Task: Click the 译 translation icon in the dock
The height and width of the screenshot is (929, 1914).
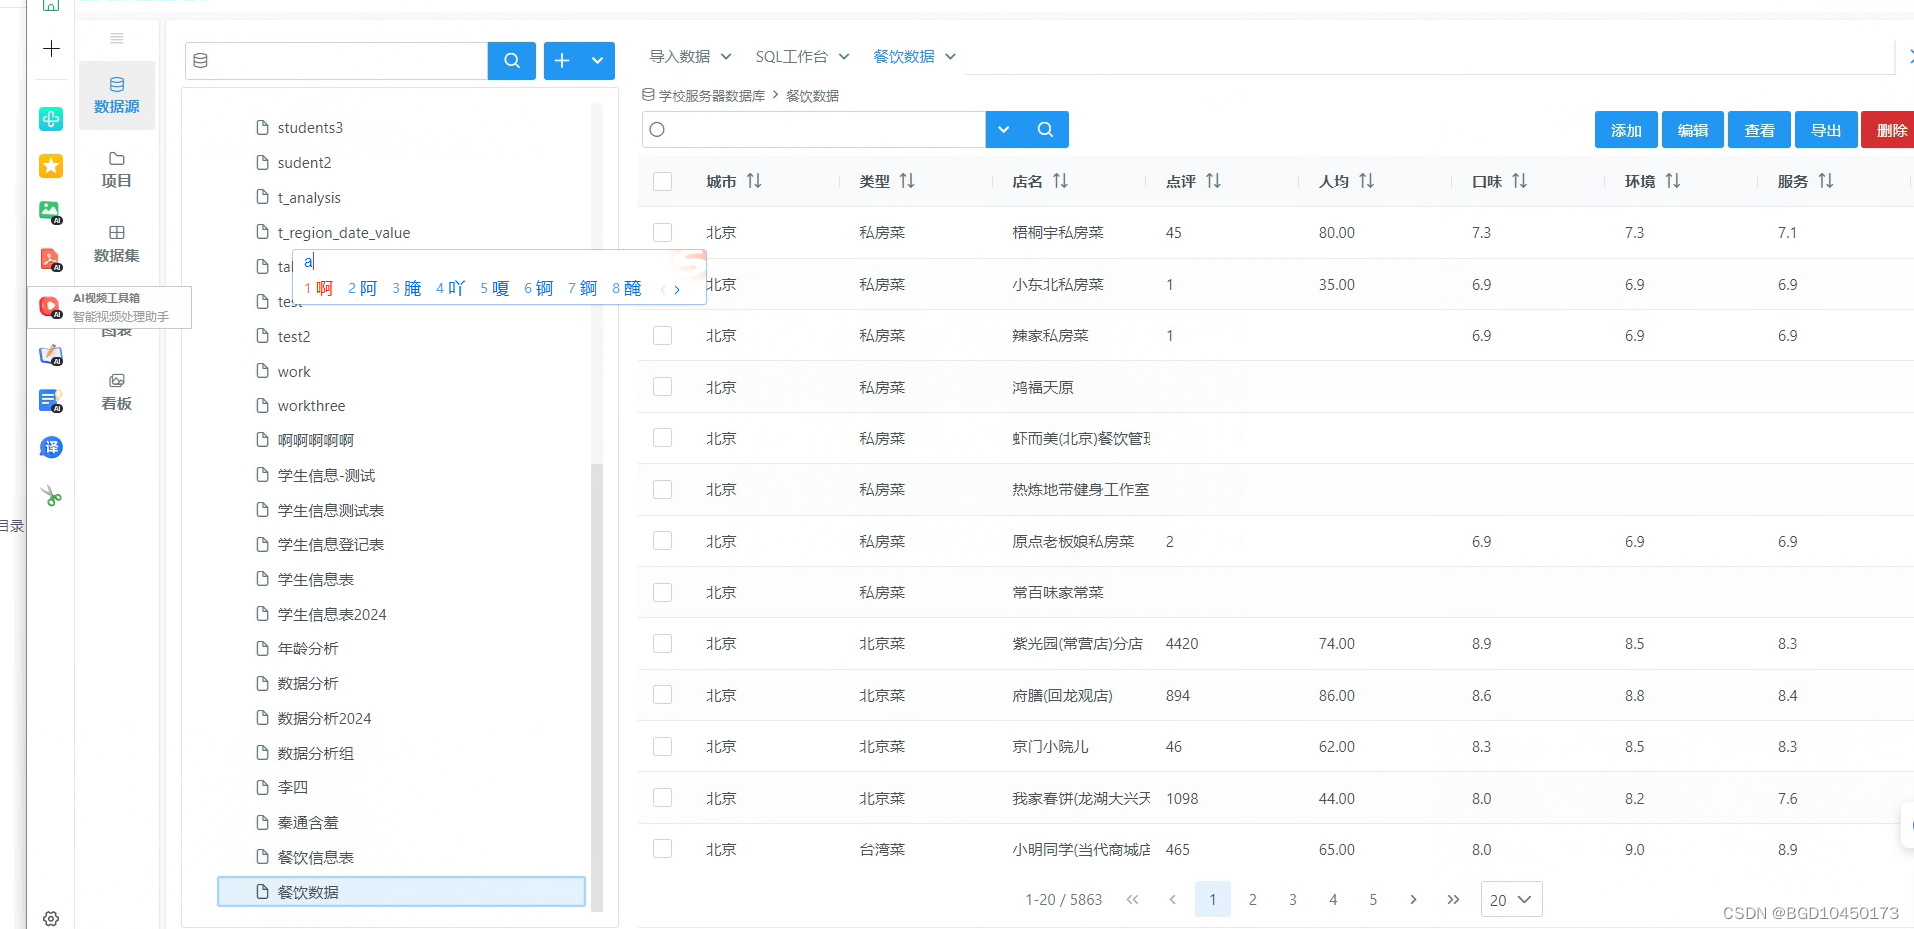Action: tap(50, 447)
